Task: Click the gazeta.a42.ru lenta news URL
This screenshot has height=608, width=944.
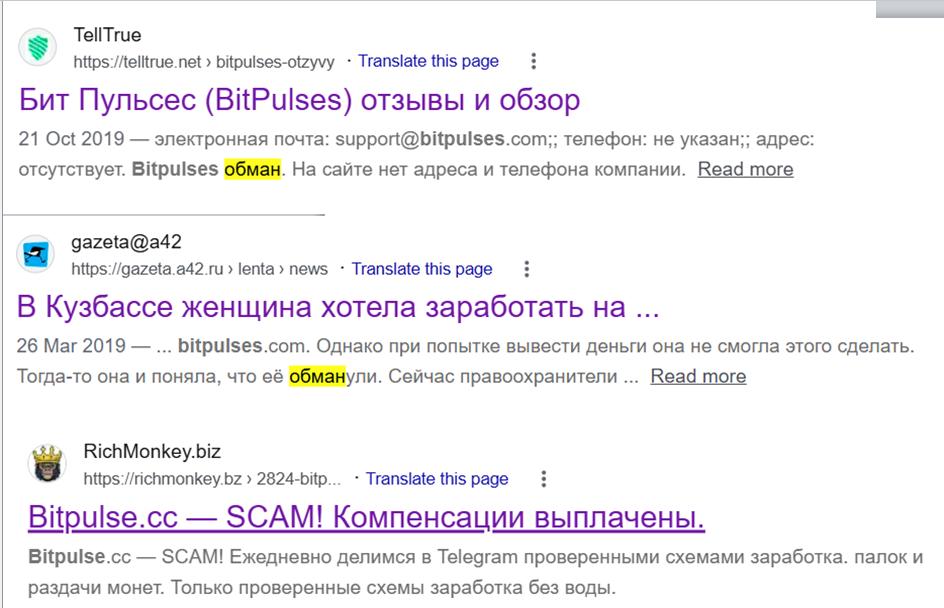Action: click(199, 268)
